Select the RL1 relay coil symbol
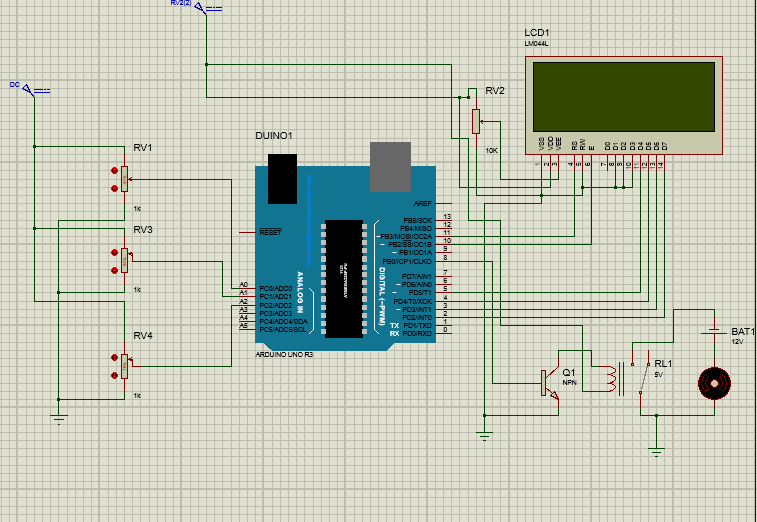The image size is (757, 522). coord(612,379)
